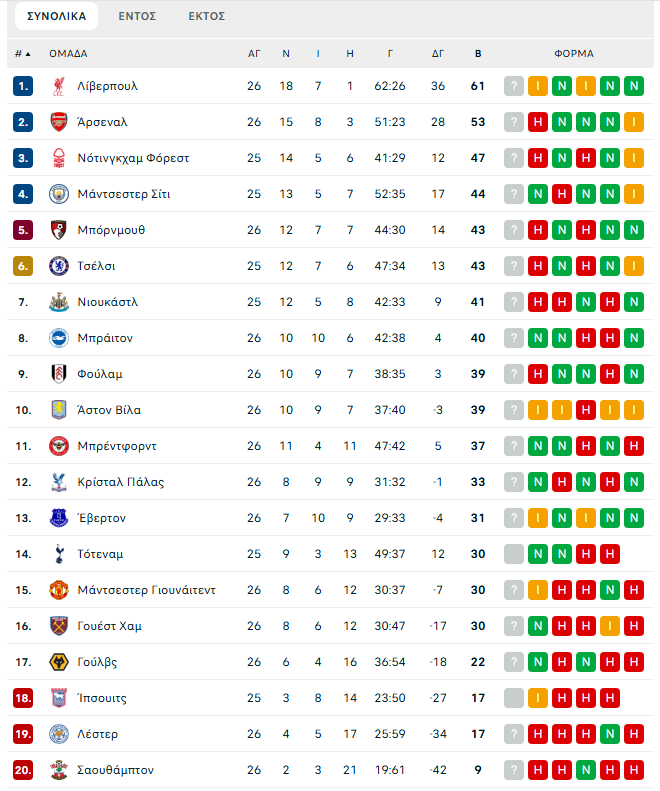
Task: Click the Chelsea club crest icon
Action: click(x=59, y=266)
